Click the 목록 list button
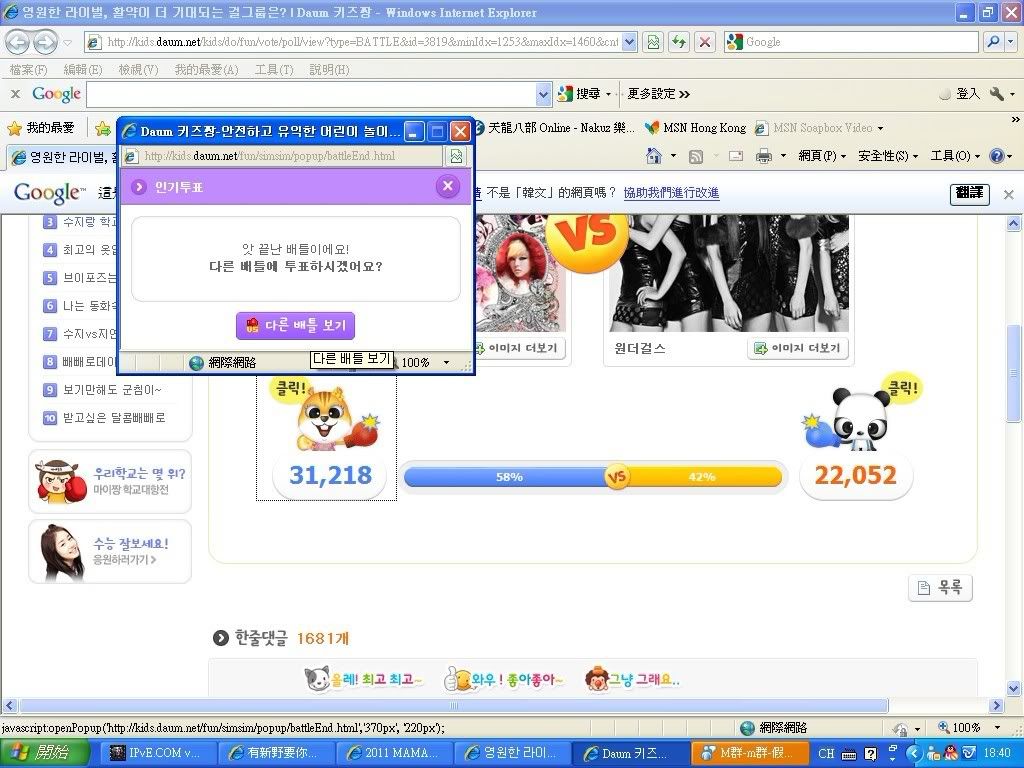1024x768 pixels. click(x=940, y=588)
